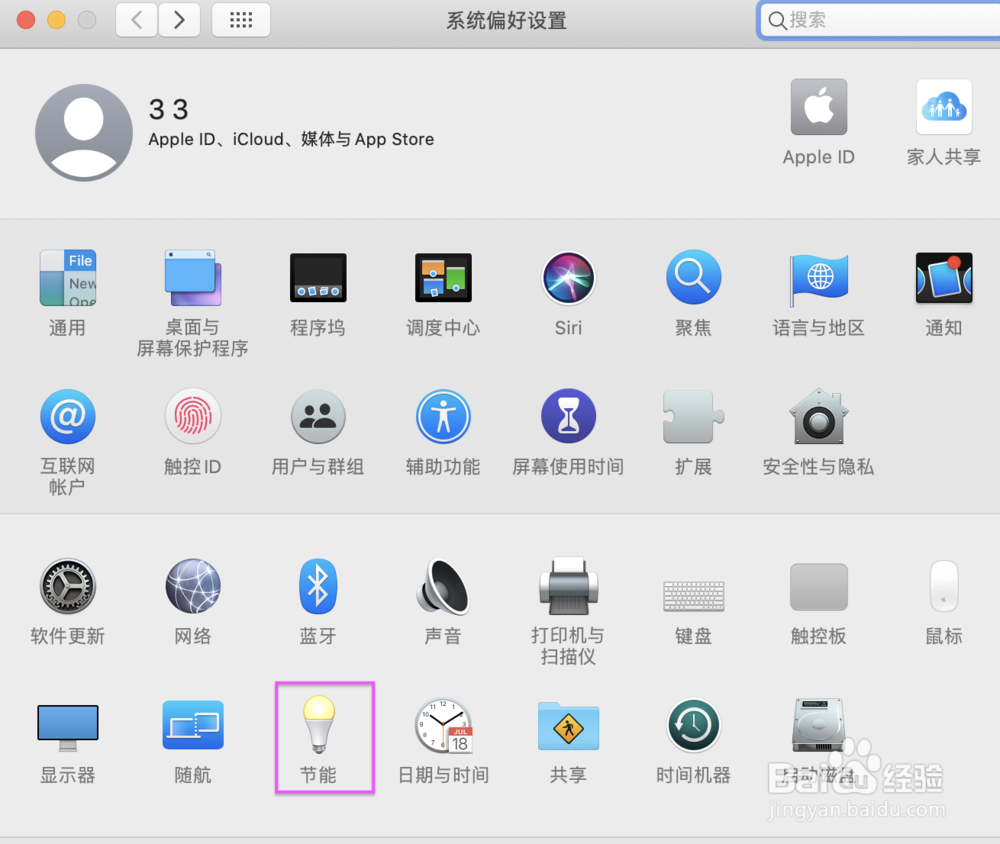Image resolution: width=1000 pixels, height=844 pixels.
Task: Open 触控ID (Touch ID) settings
Action: click(192, 416)
